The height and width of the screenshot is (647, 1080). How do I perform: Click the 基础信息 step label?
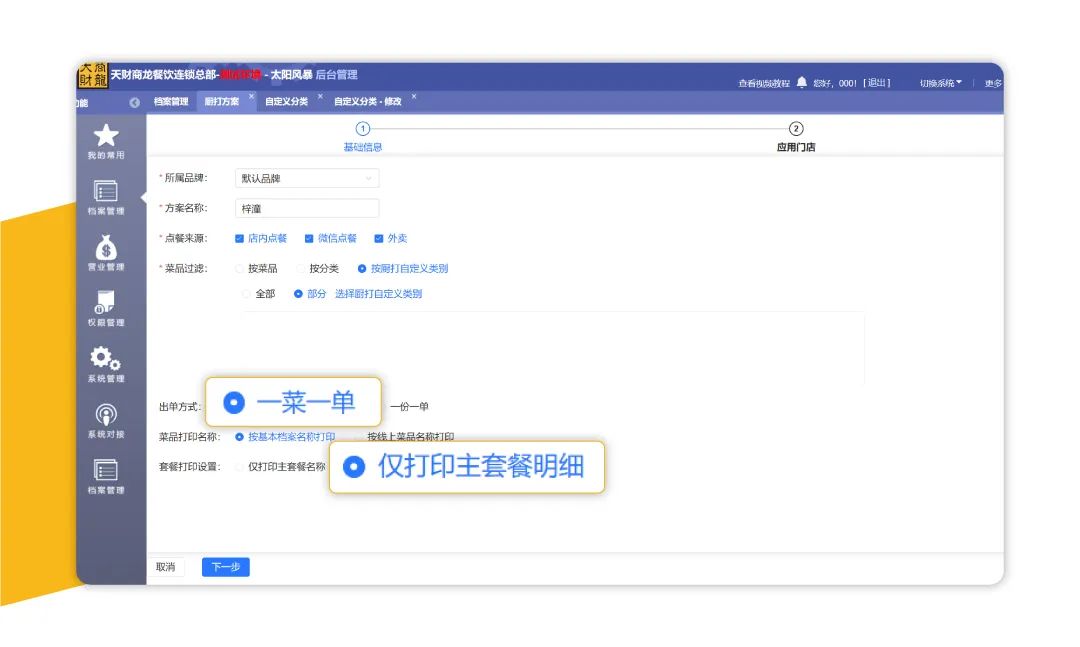pyautogui.click(x=362, y=147)
